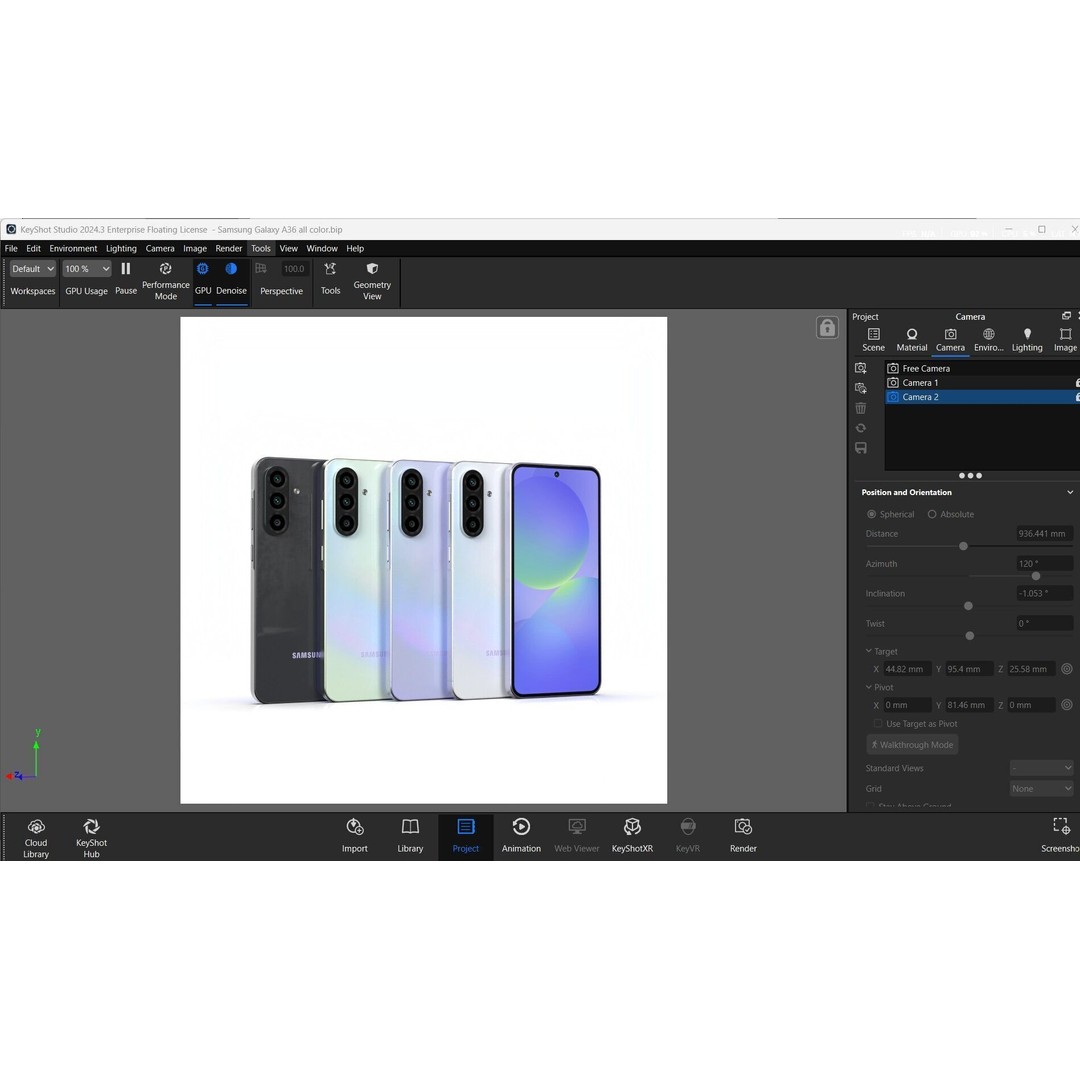Open the Import dialog
Image resolution: width=1080 pixels, height=1080 pixels.
tap(355, 836)
